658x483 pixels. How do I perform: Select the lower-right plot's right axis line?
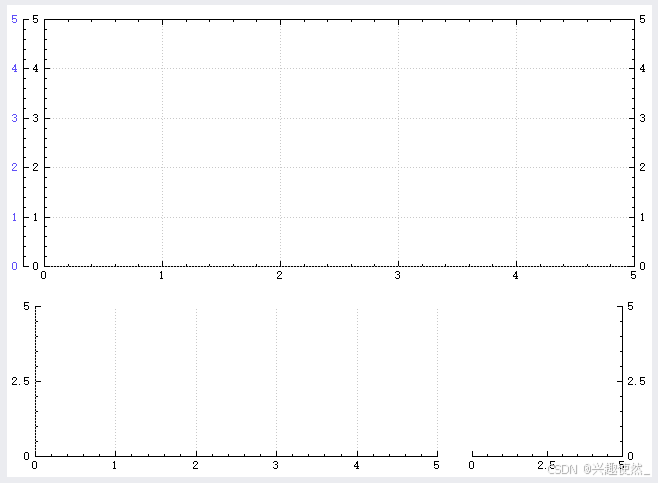622,381
